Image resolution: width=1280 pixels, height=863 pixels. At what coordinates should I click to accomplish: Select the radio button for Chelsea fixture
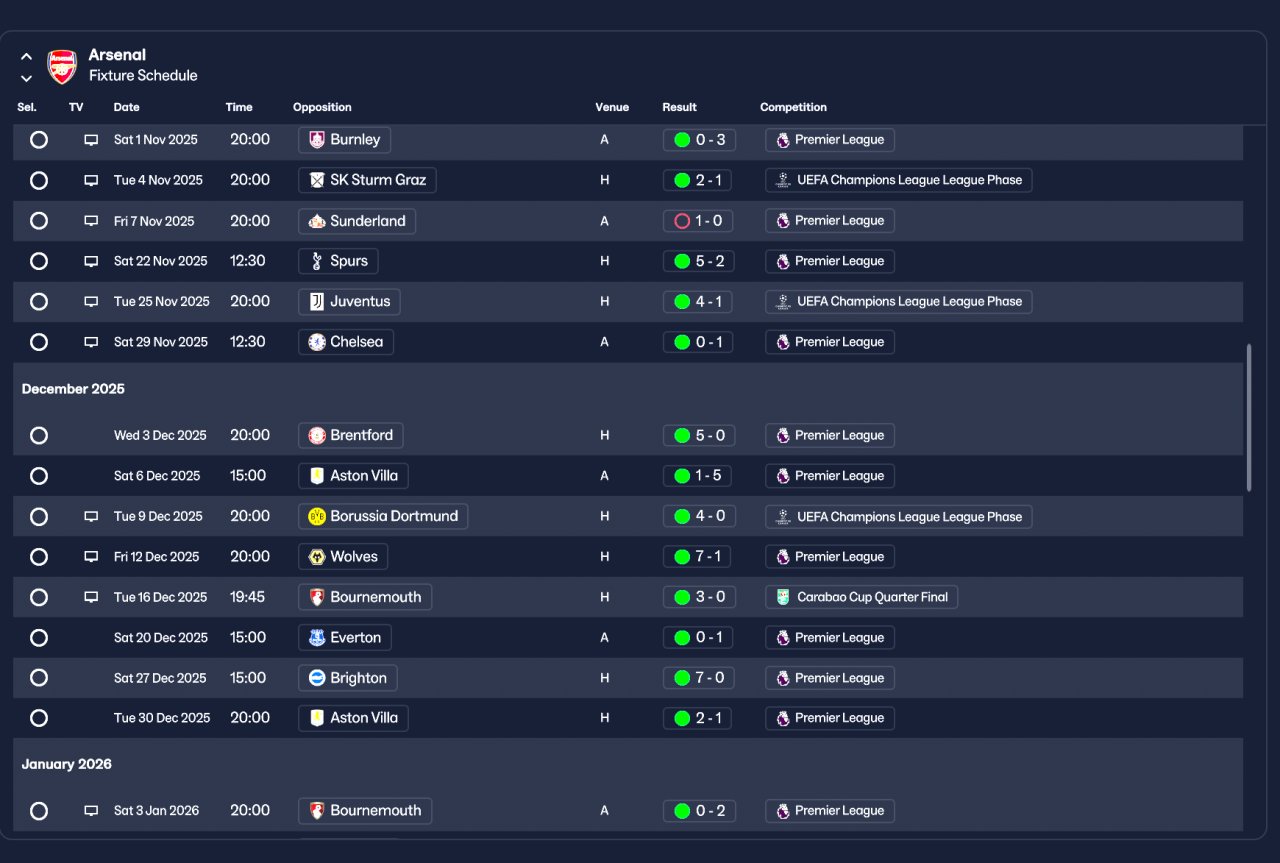click(39, 342)
